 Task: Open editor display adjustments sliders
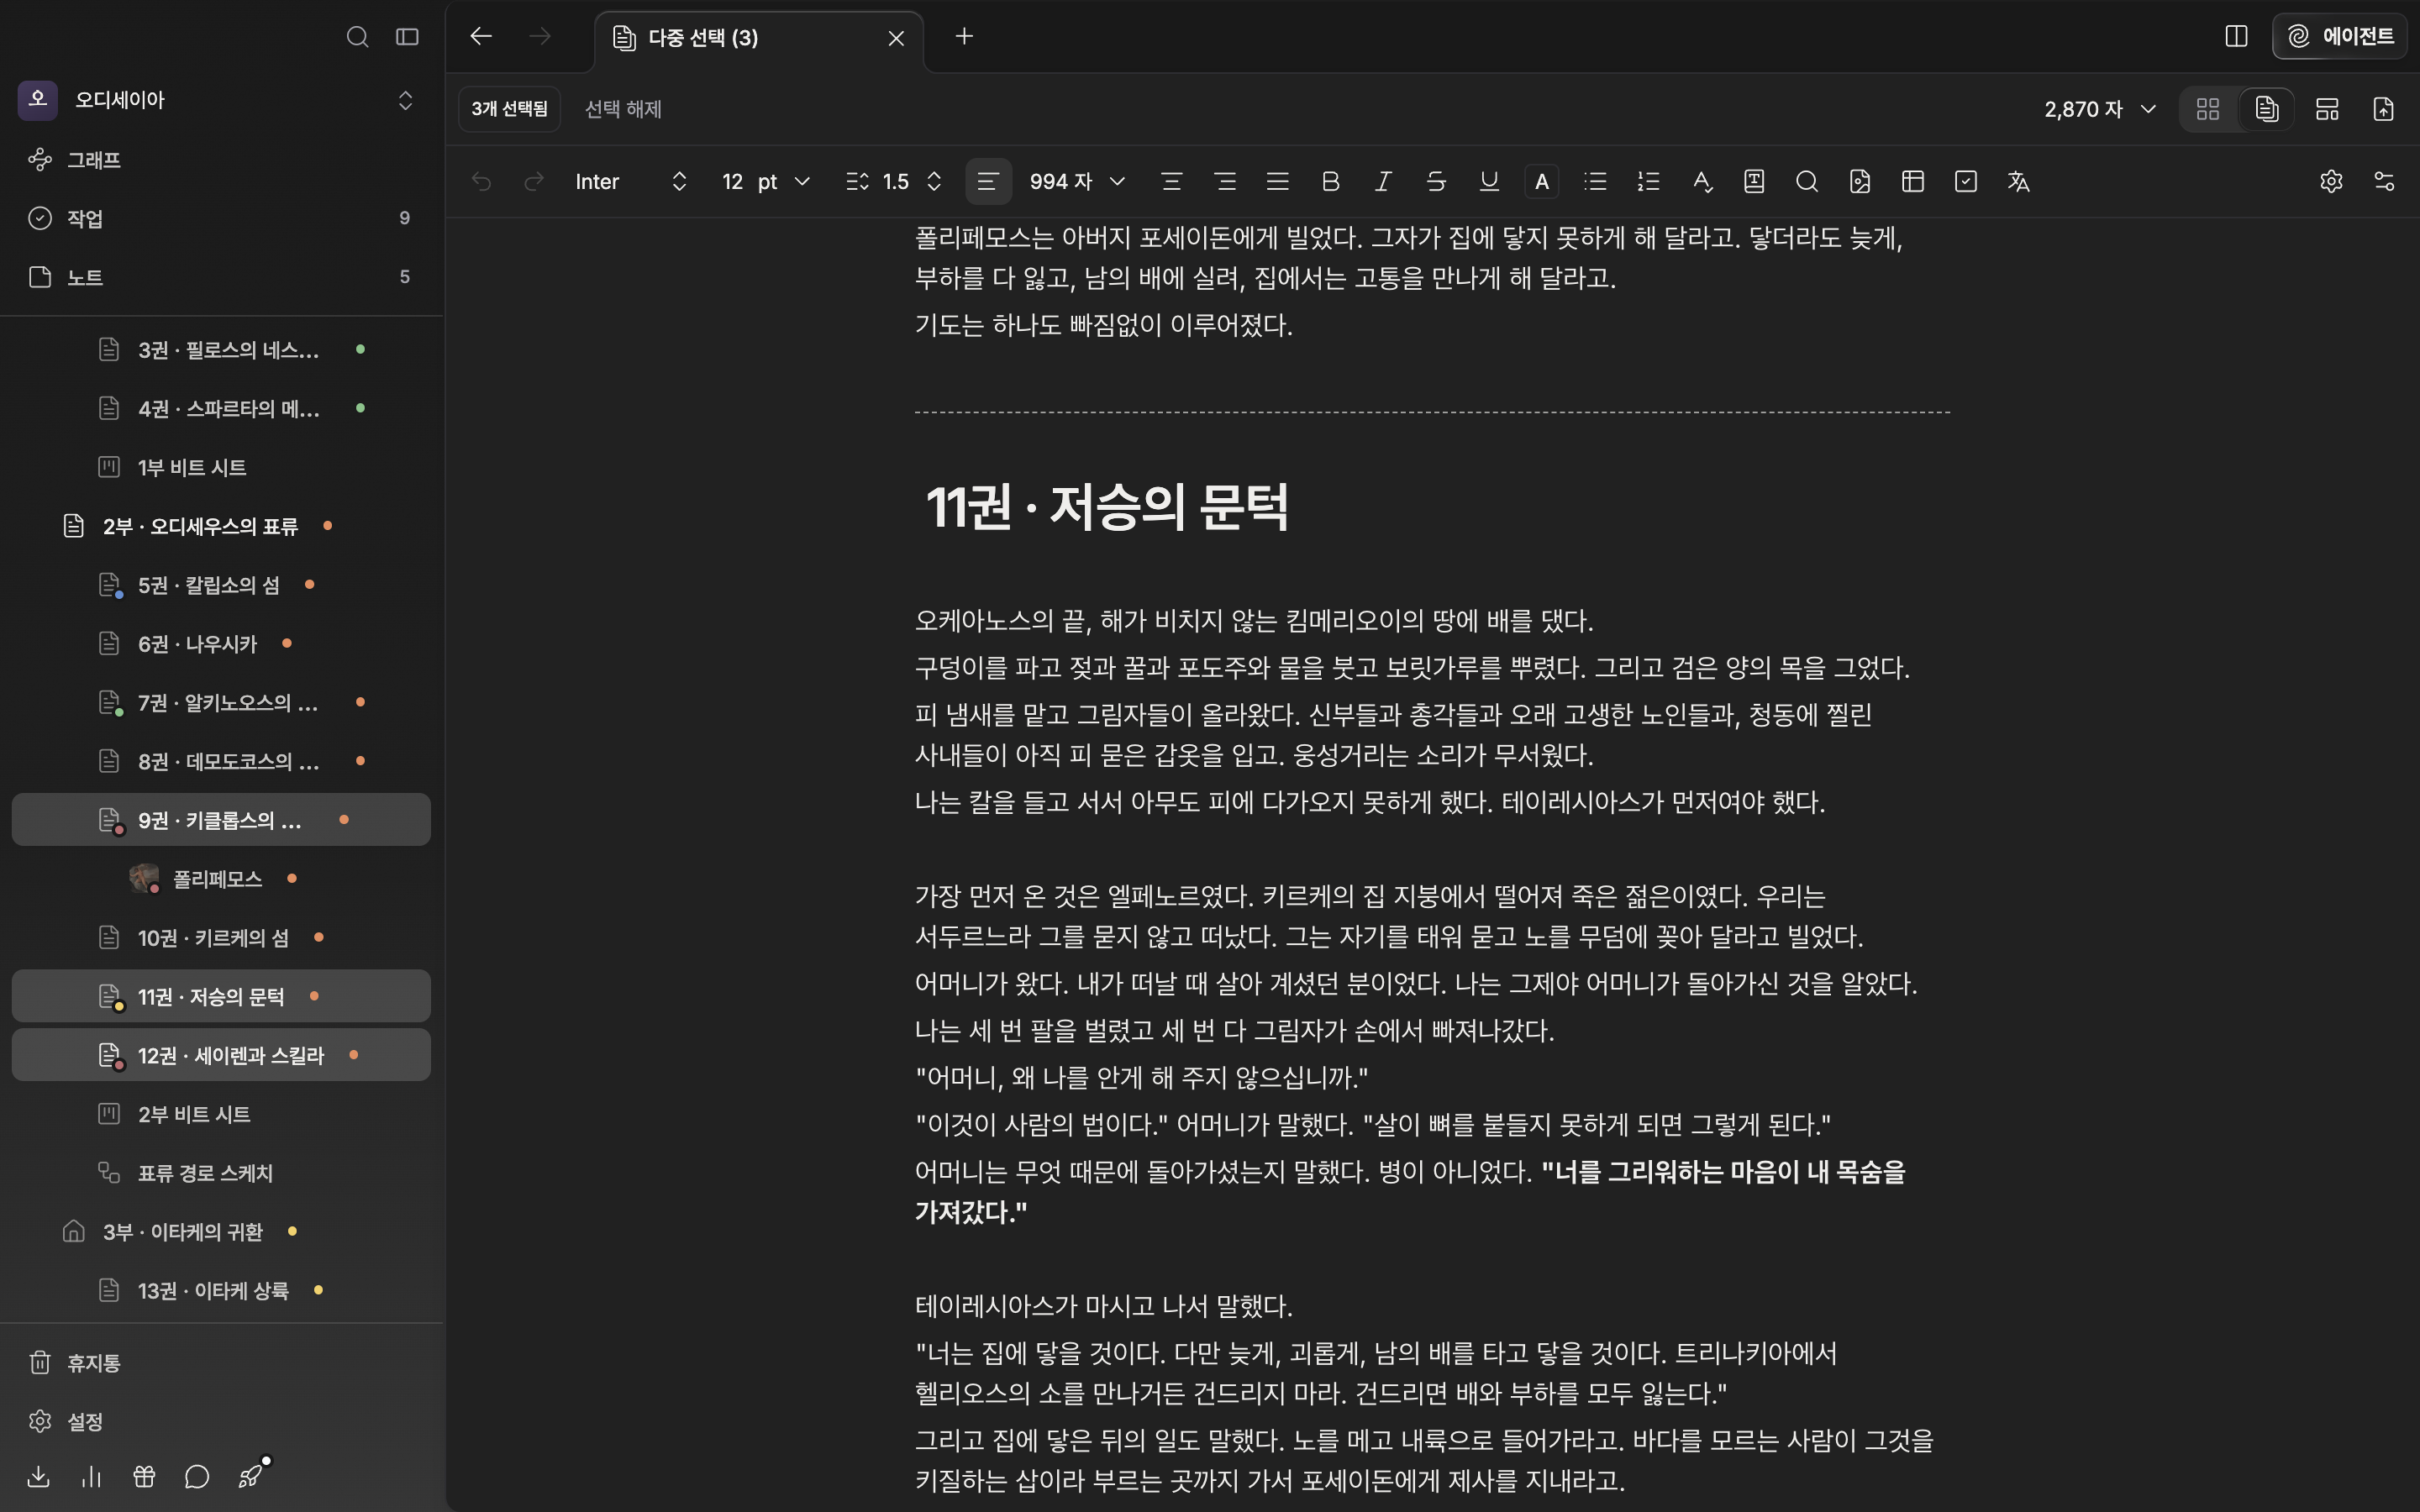coord(2384,181)
